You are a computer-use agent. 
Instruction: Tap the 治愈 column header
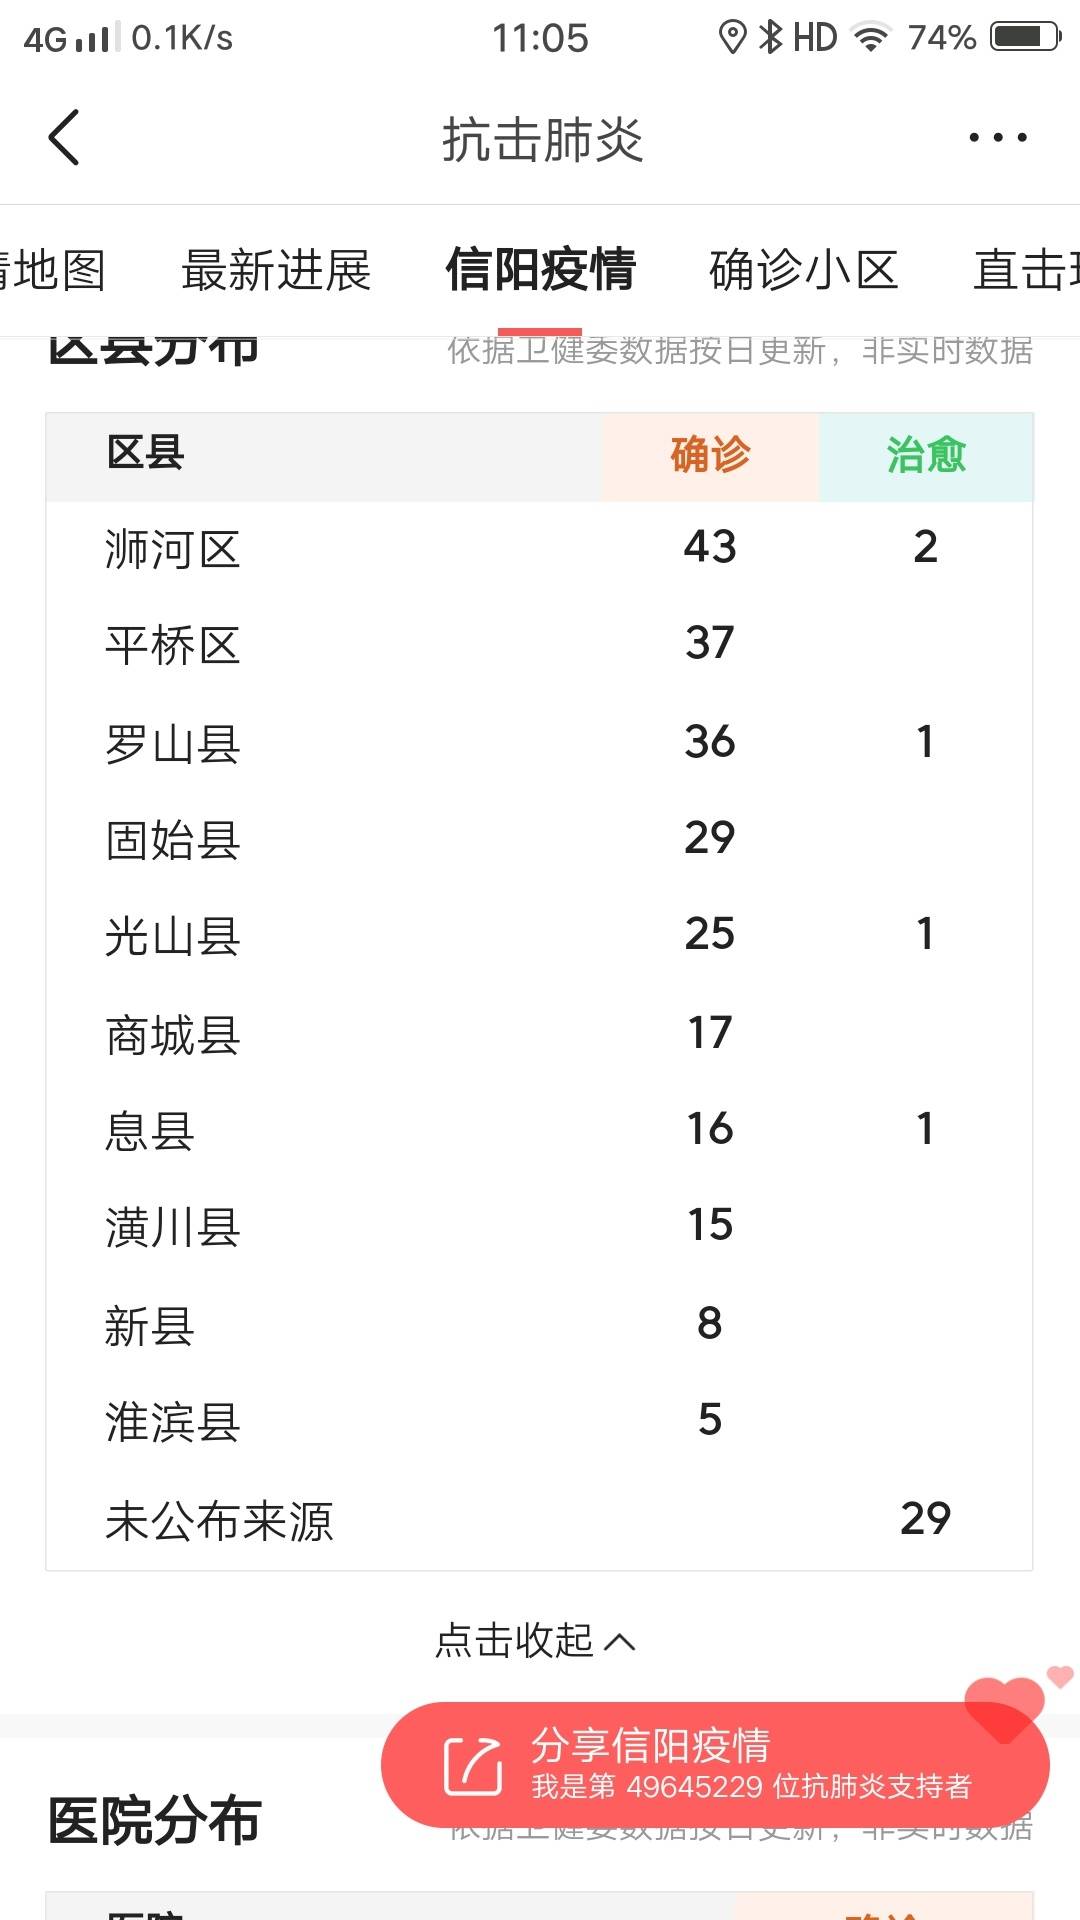click(x=926, y=455)
